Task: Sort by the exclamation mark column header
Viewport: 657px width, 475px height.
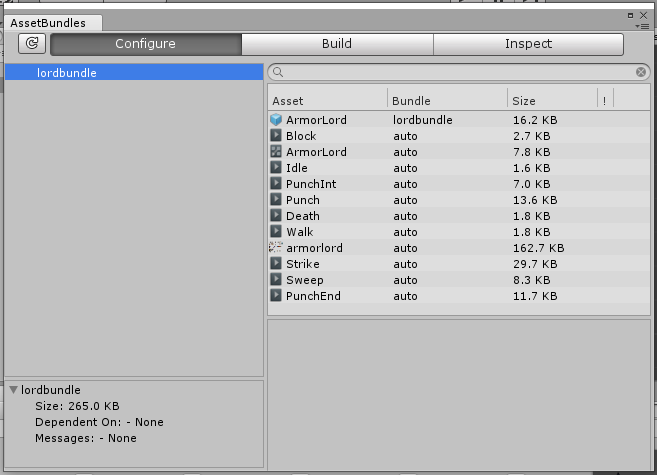Action: [x=604, y=101]
